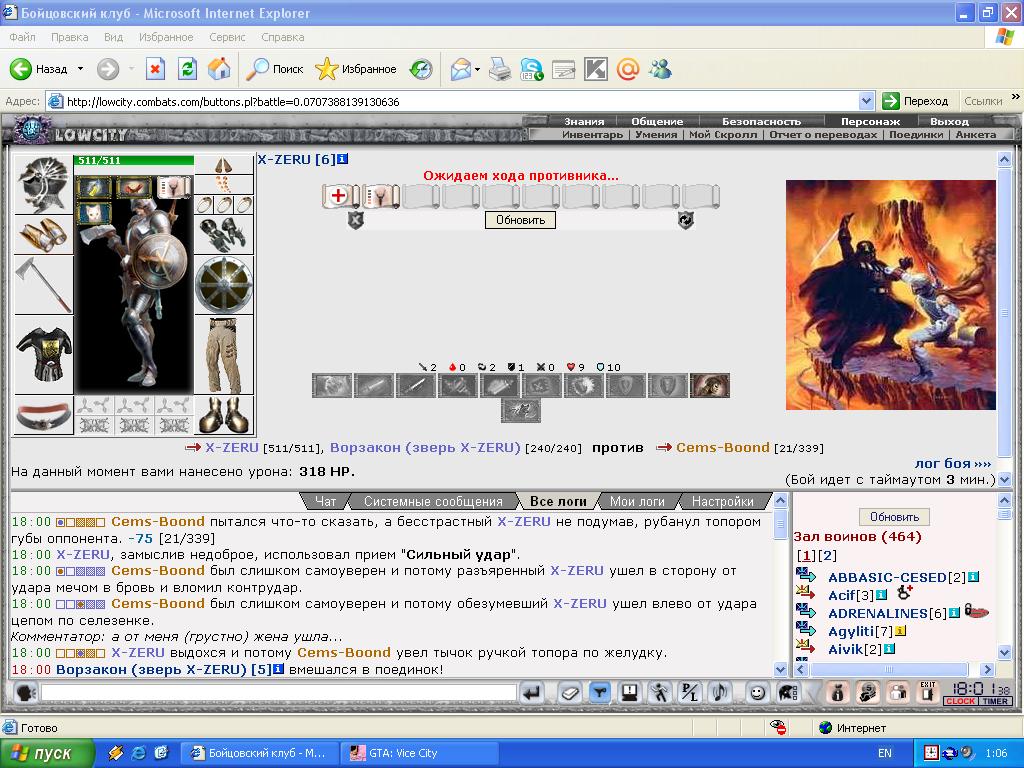This screenshot has height=768, width=1024.
Task: Click the 511/511 green health bar
Action: (x=135, y=160)
